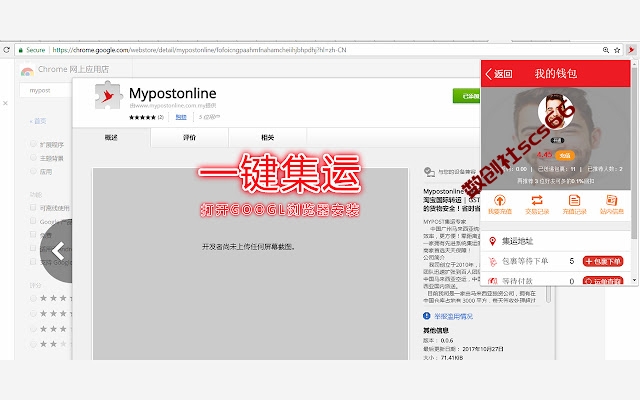Open the zoom magnifier icon in address bar
Viewport: 640px width, 400px height.
pyautogui.click(x=606, y=50)
